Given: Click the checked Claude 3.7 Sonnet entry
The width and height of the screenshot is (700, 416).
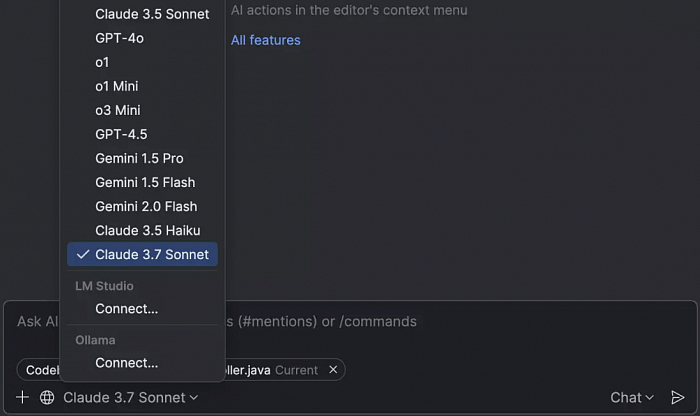Looking at the screenshot, I should (142, 254).
